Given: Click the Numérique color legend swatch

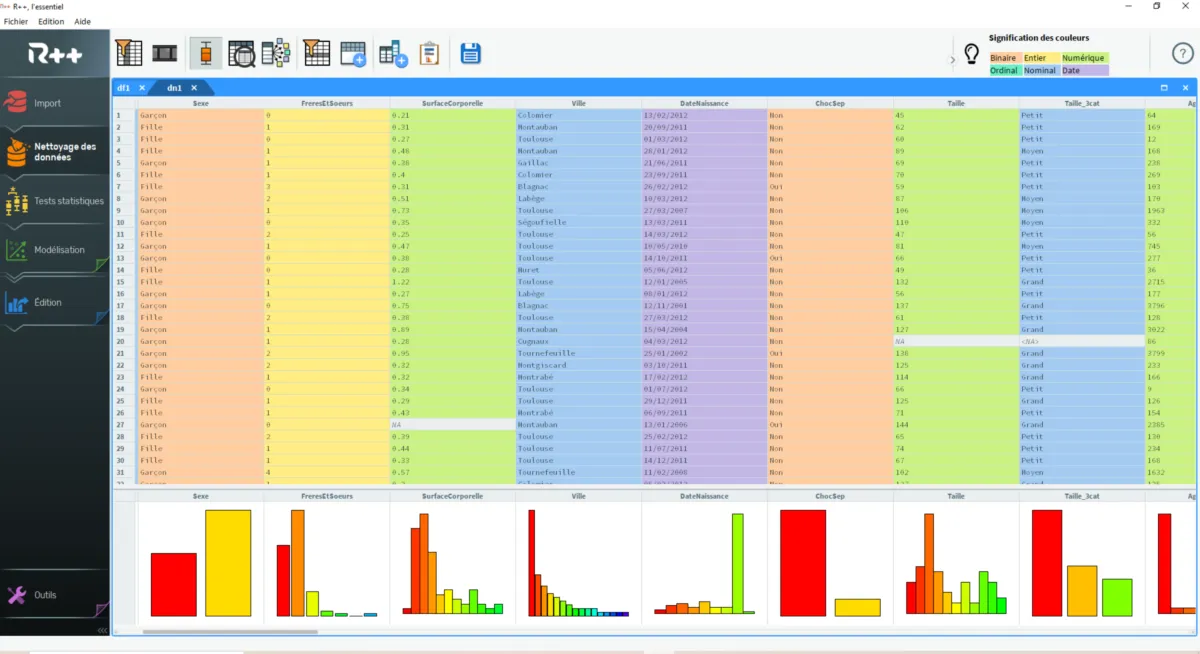Looking at the screenshot, I should coord(1083,58).
